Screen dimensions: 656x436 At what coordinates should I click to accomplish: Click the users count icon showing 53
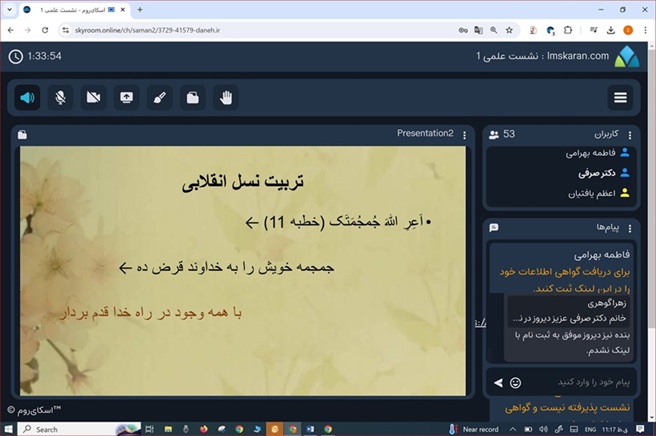(x=494, y=135)
